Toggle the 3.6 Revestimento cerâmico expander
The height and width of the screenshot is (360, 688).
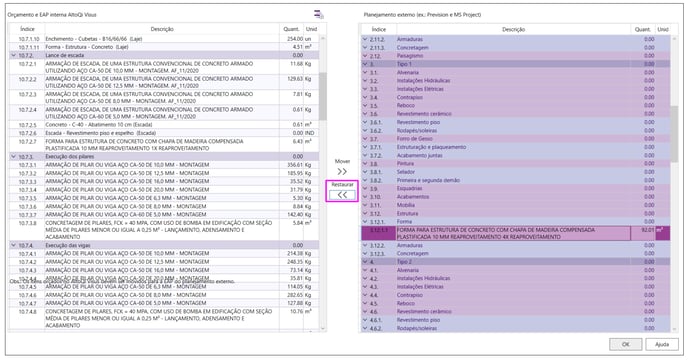[x=365, y=114]
